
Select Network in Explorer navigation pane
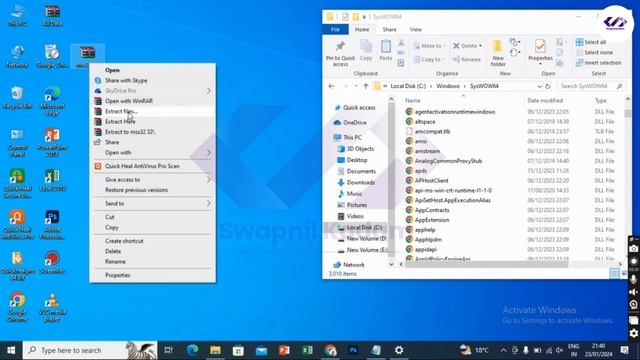[x=349, y=264]
